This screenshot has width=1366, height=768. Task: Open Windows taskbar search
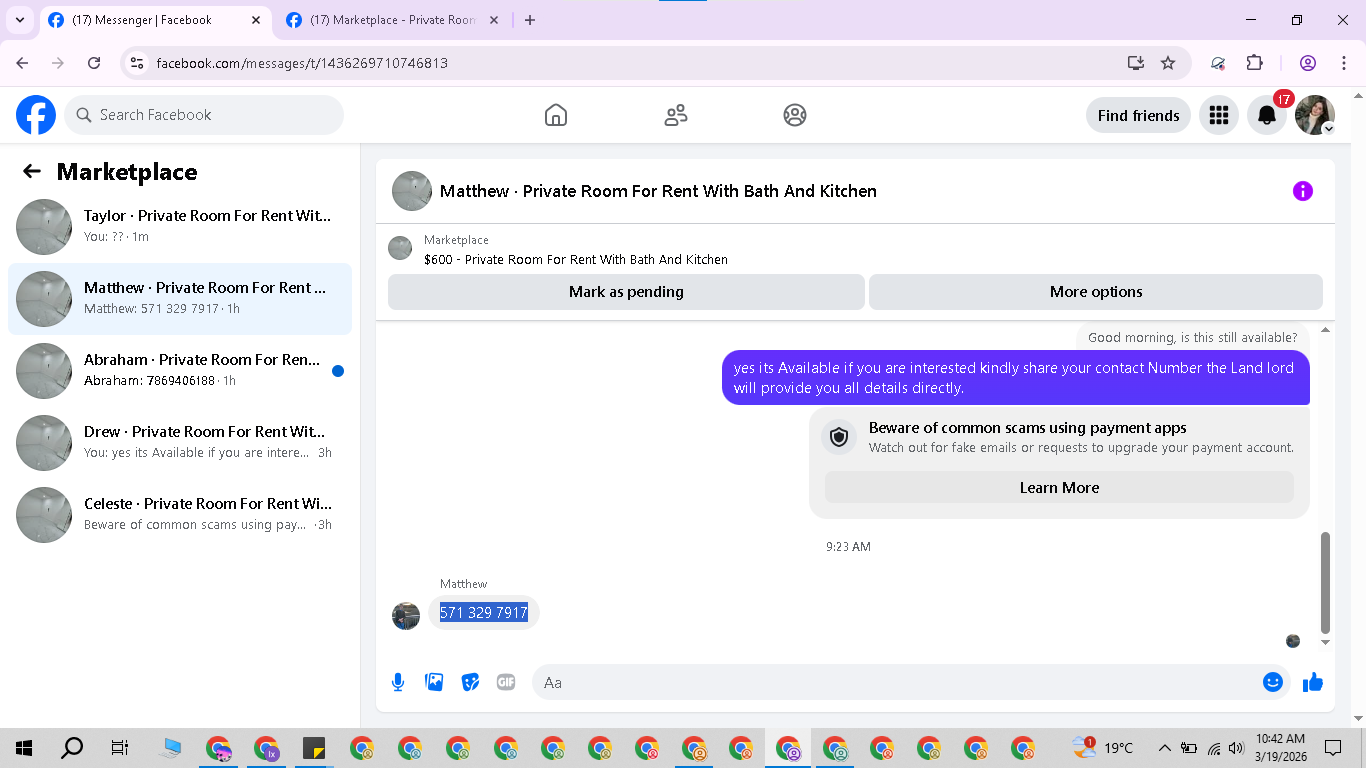pyautogui.click(x=72, y=747)
